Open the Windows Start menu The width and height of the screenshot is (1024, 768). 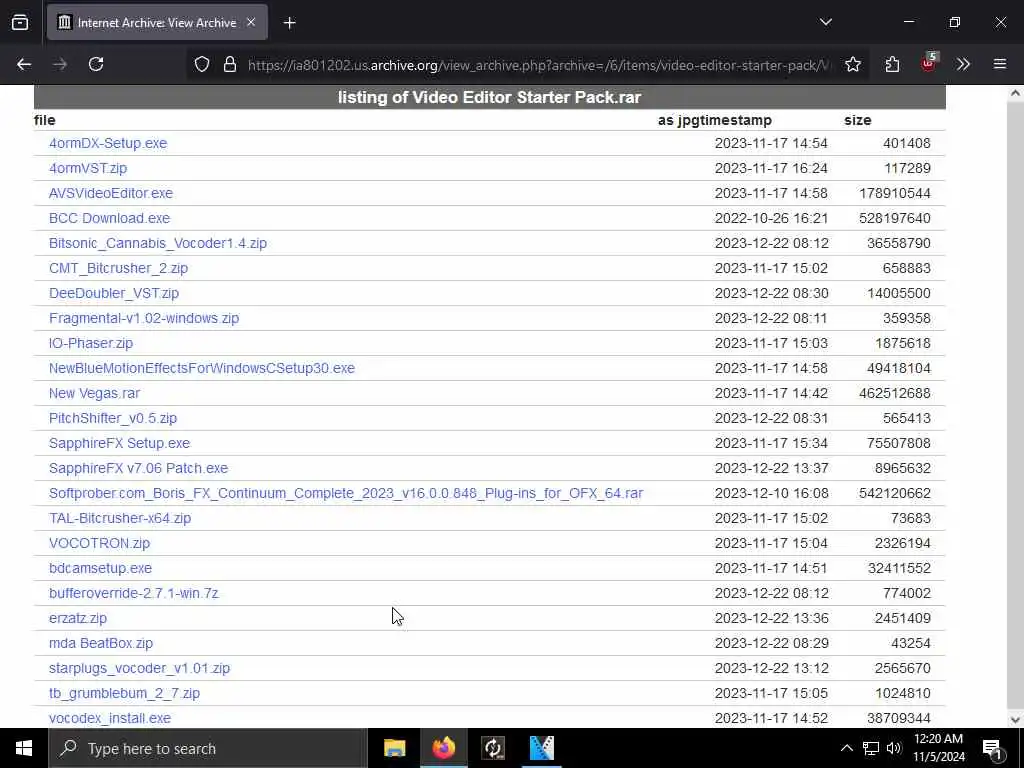point(24,748)
